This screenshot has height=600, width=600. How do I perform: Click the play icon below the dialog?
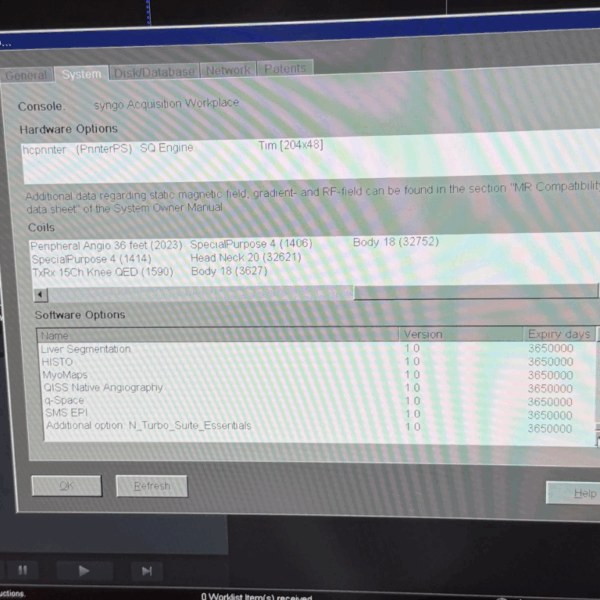click(x=84, y=571)
